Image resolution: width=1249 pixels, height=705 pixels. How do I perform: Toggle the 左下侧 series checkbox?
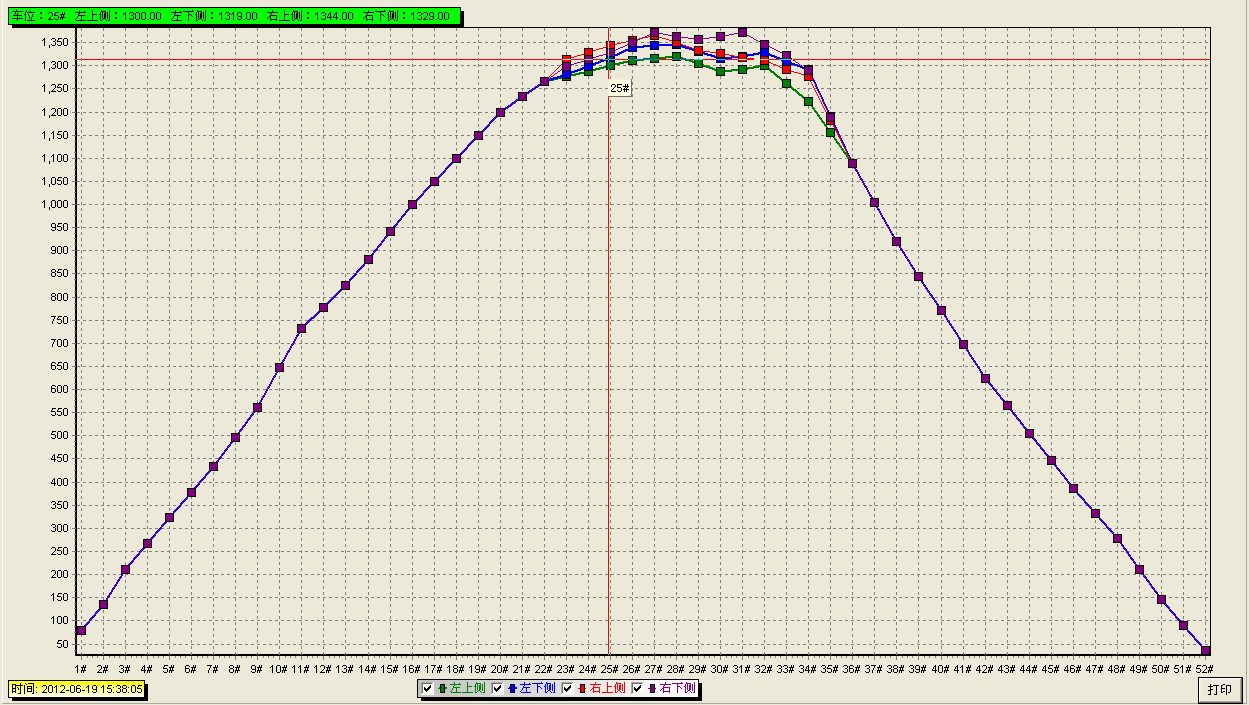point(498,688)
